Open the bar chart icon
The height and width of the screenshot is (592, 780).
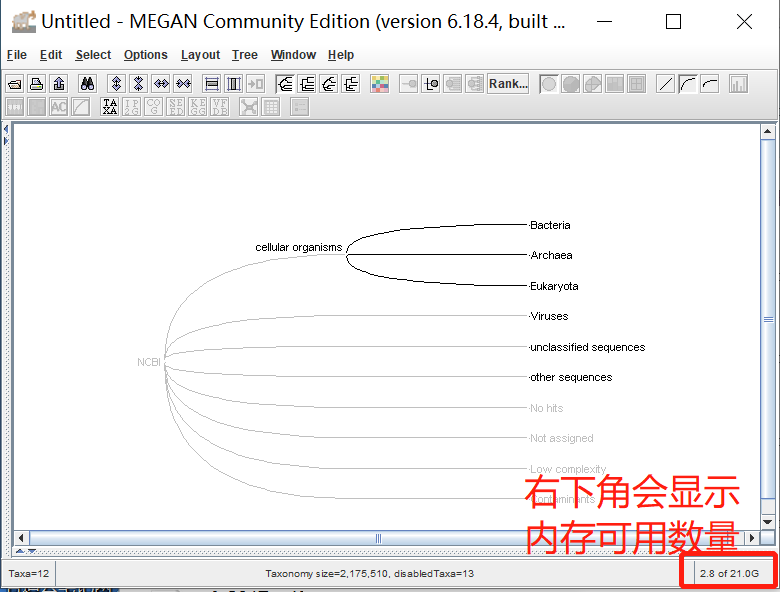[x=738, y=84]
